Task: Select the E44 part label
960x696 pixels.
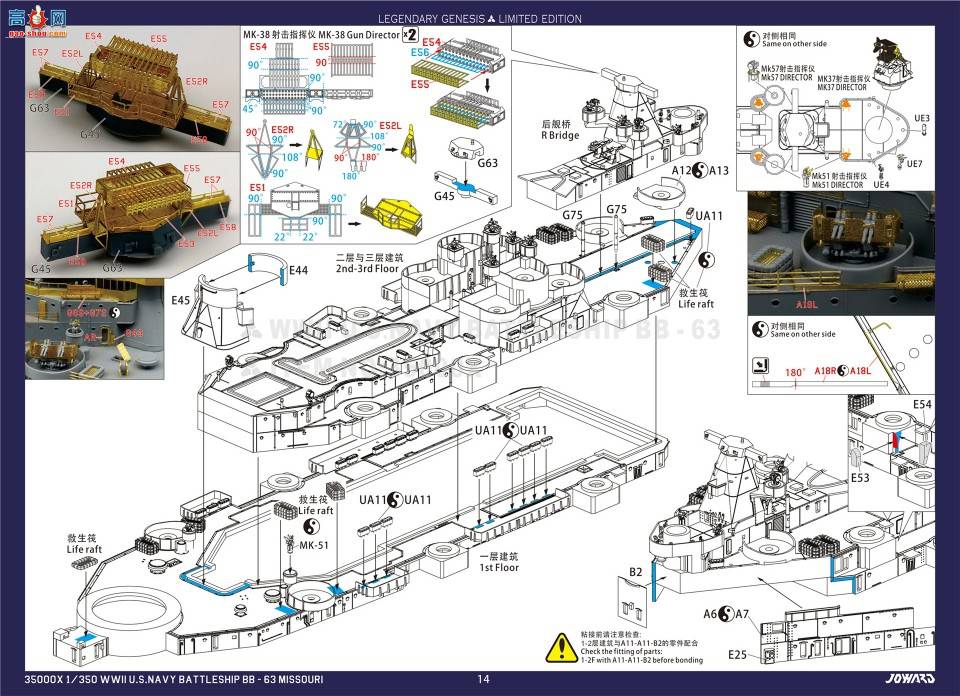Action: coord(297,271)
